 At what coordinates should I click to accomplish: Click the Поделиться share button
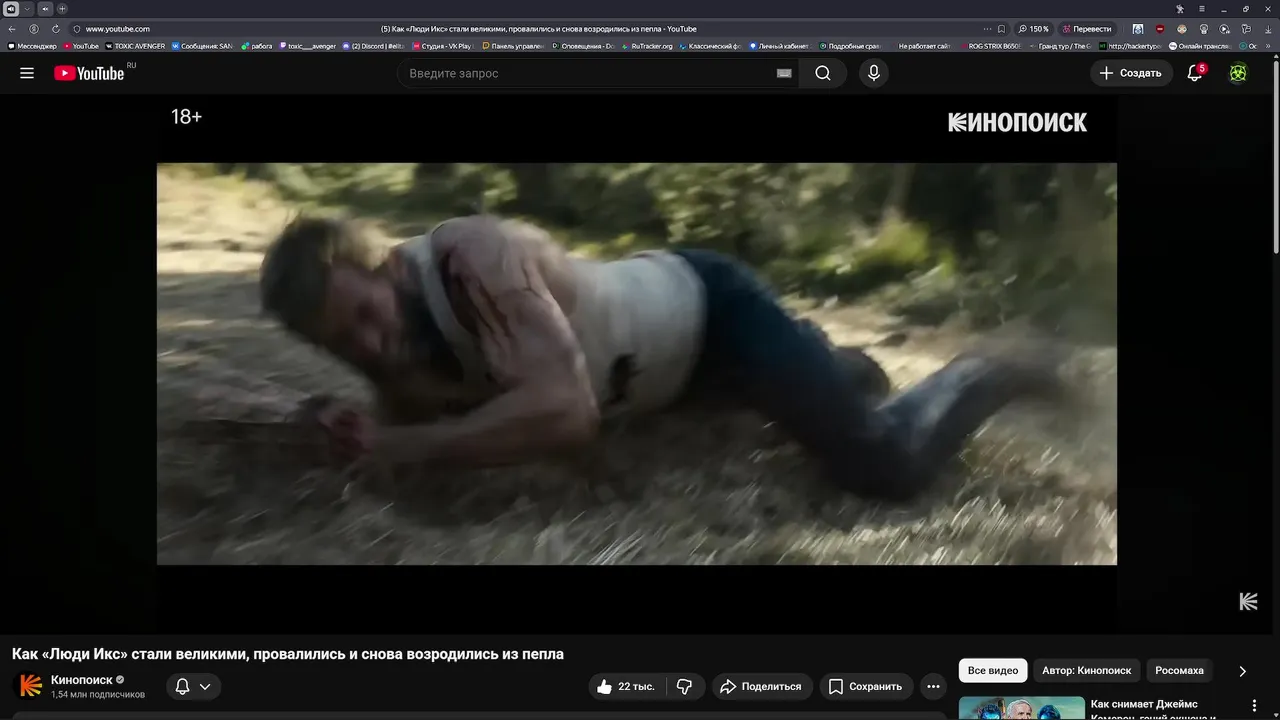[761, 686]
